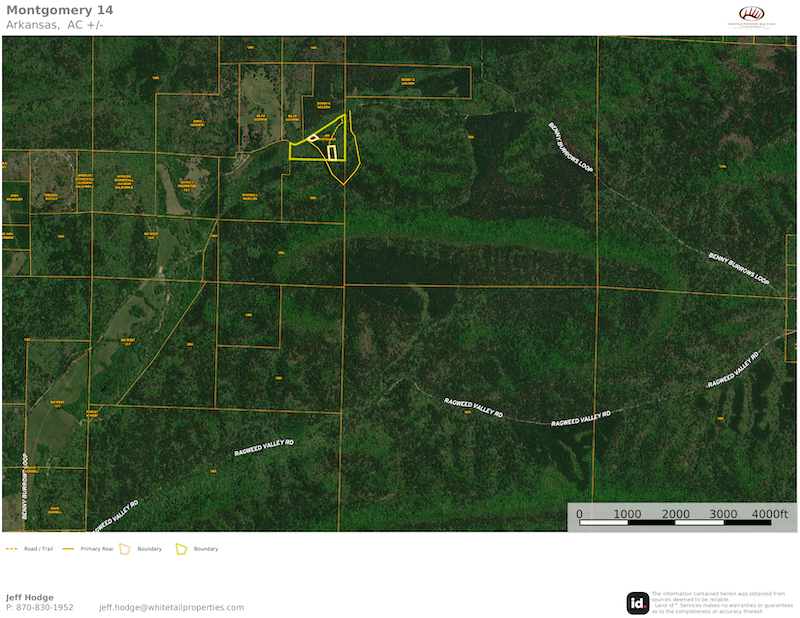
Task: Click the yellow Boundary legend polygon icon
Action: tap(182, 549)
